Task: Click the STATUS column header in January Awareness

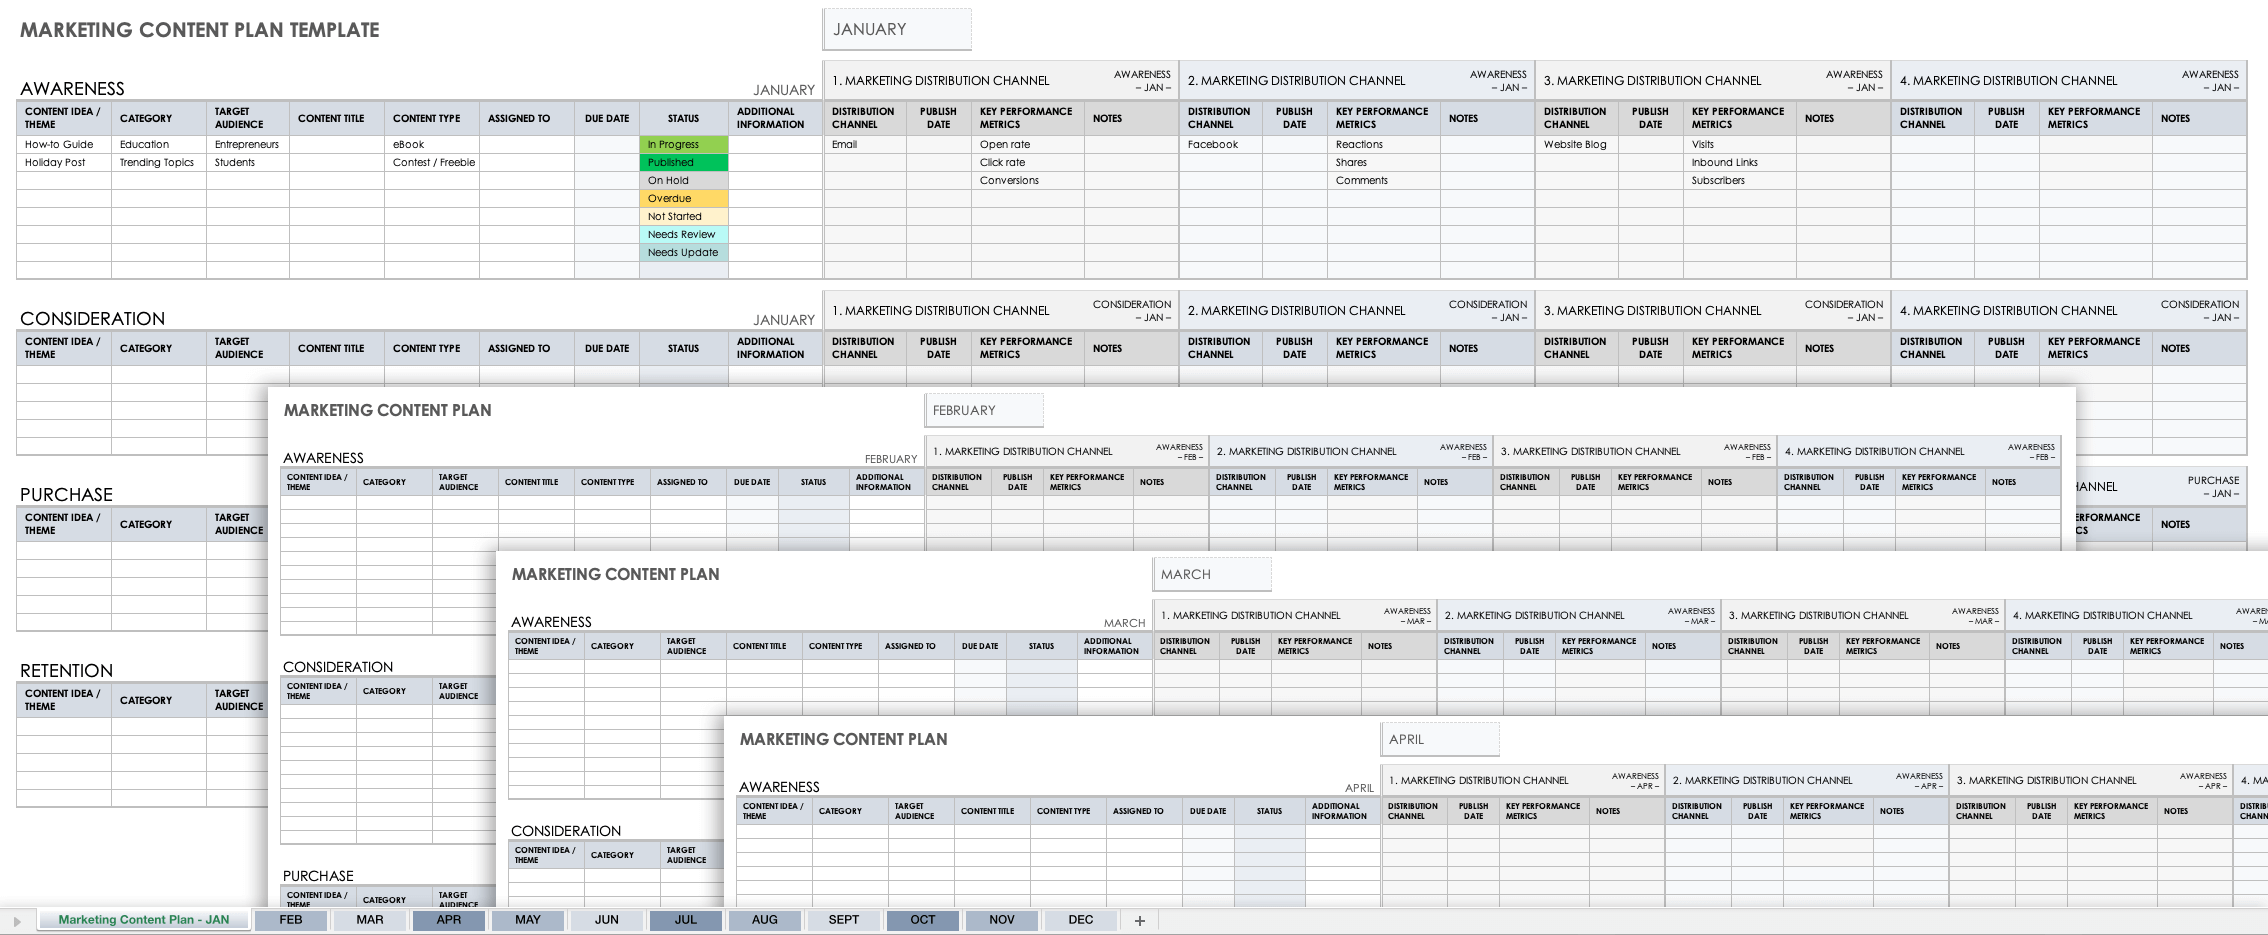Action: (x=684, y=119)
